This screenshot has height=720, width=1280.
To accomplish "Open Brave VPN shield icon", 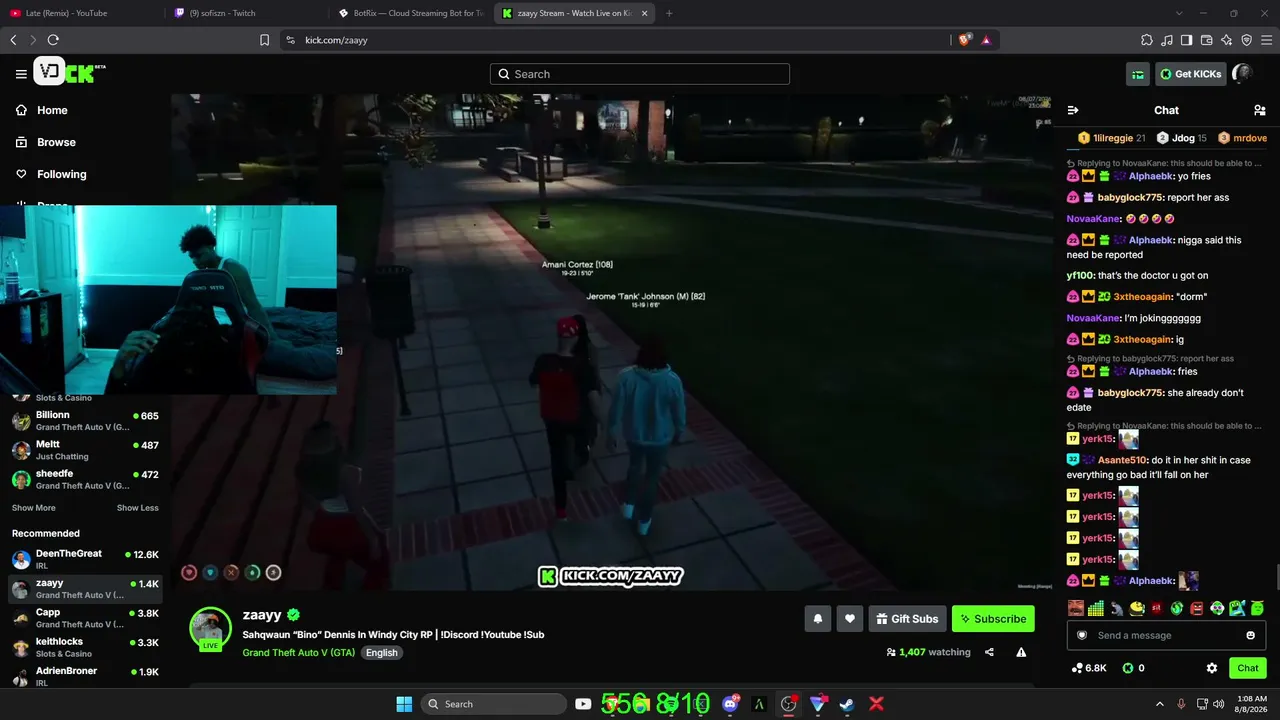I will tap(1246, 40).
